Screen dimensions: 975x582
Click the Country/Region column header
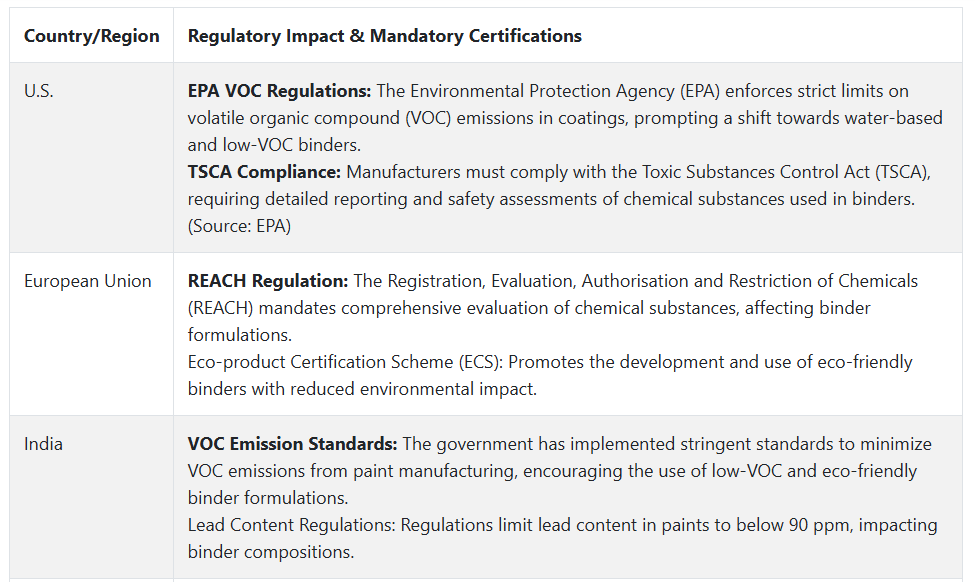[91, 36]
